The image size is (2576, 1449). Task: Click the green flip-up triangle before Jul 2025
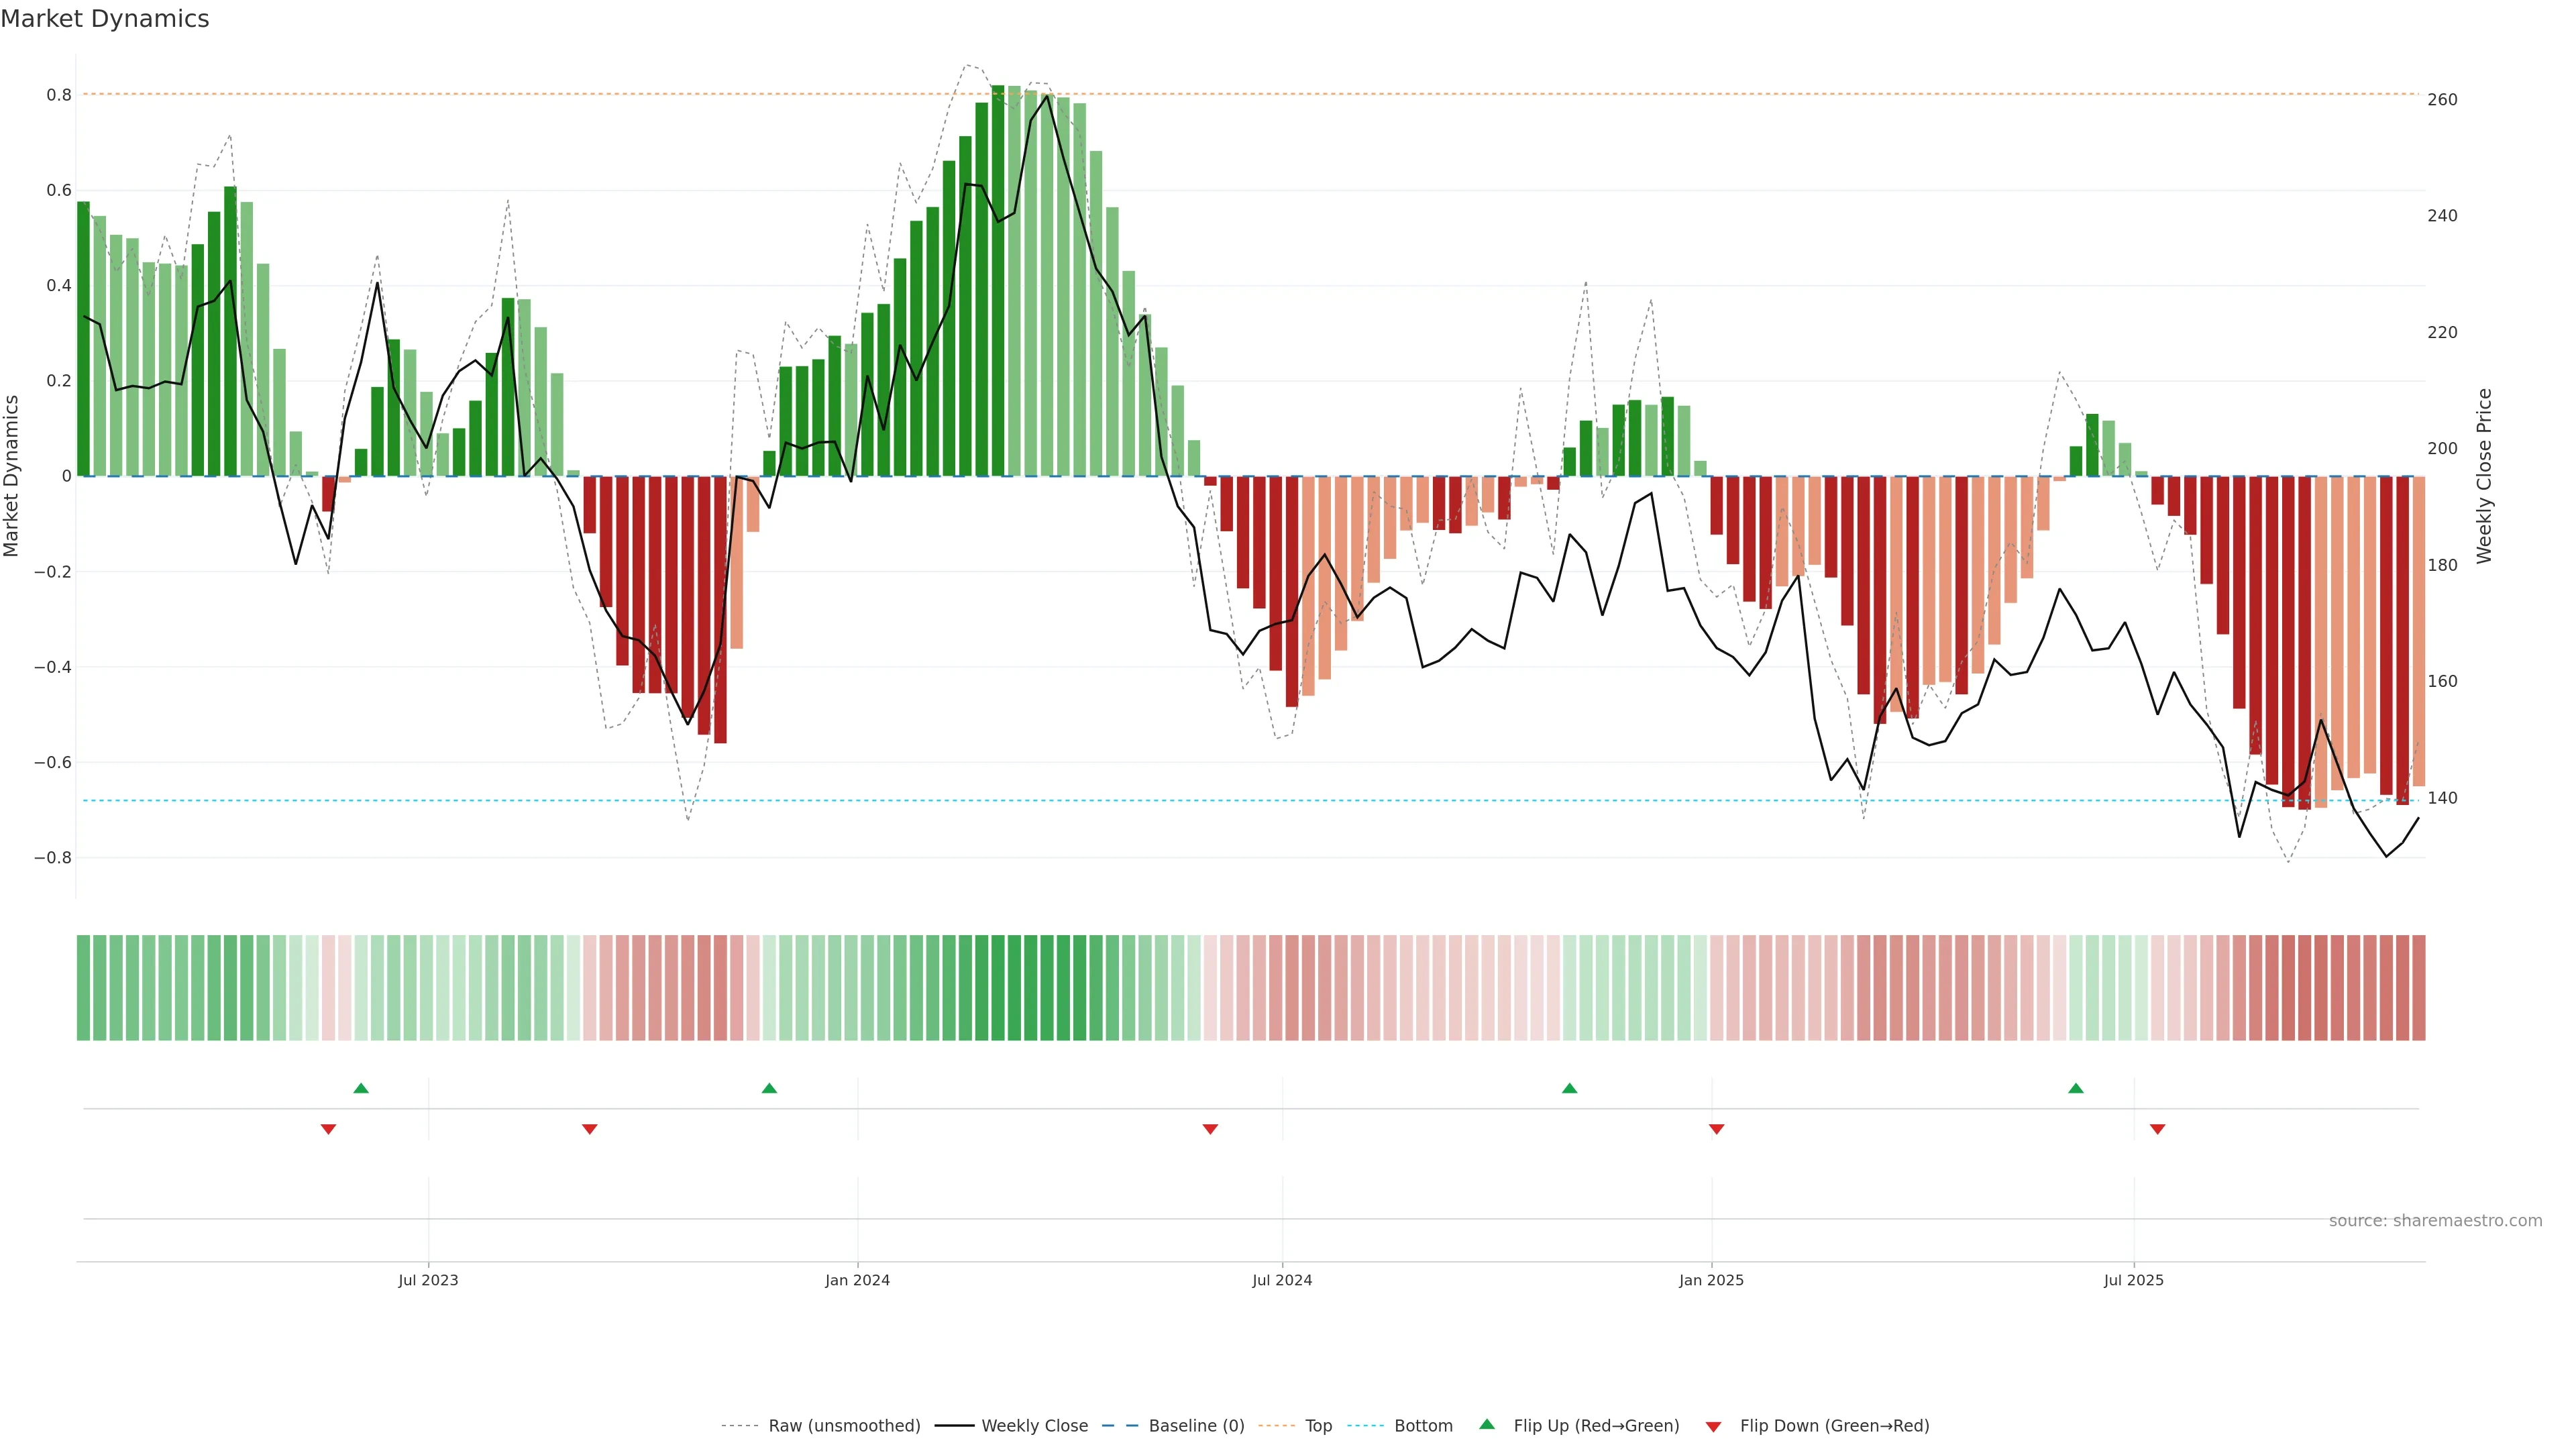(x=2076, y=1088)
